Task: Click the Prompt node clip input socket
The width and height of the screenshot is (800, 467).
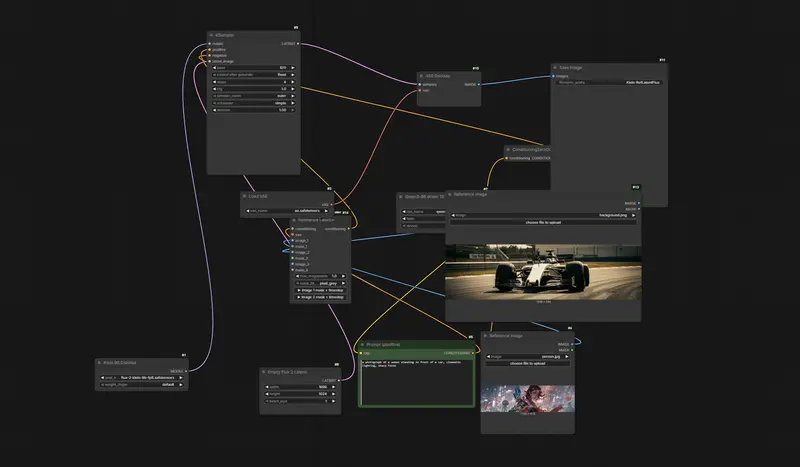Action: coord(361,353)
